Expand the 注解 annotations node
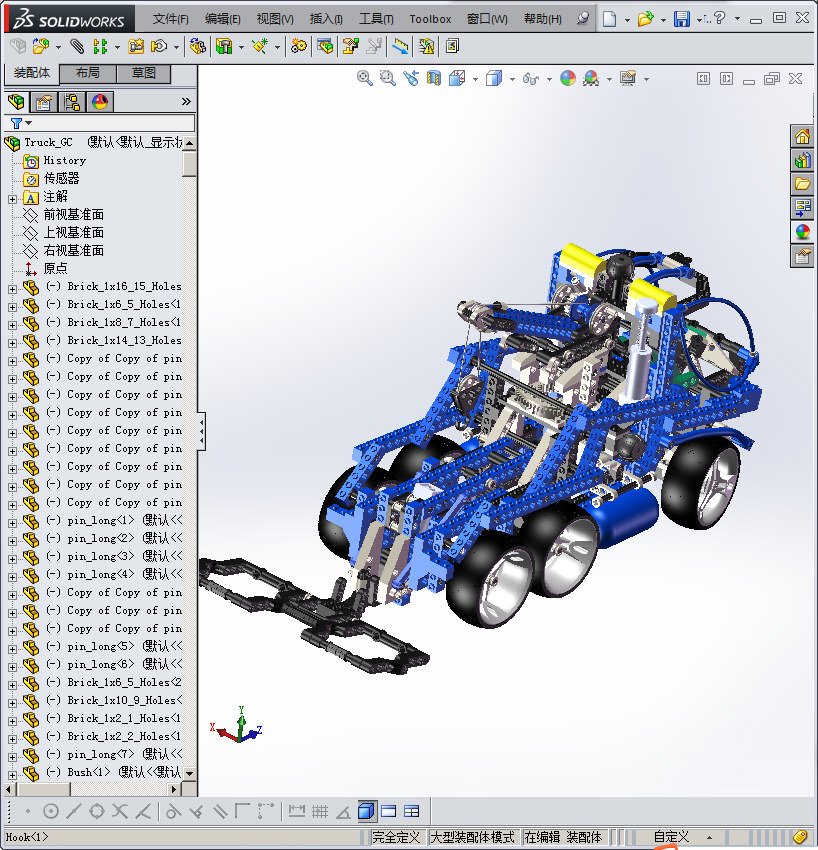This screenshot has width=818, height=850. (12, 199)
